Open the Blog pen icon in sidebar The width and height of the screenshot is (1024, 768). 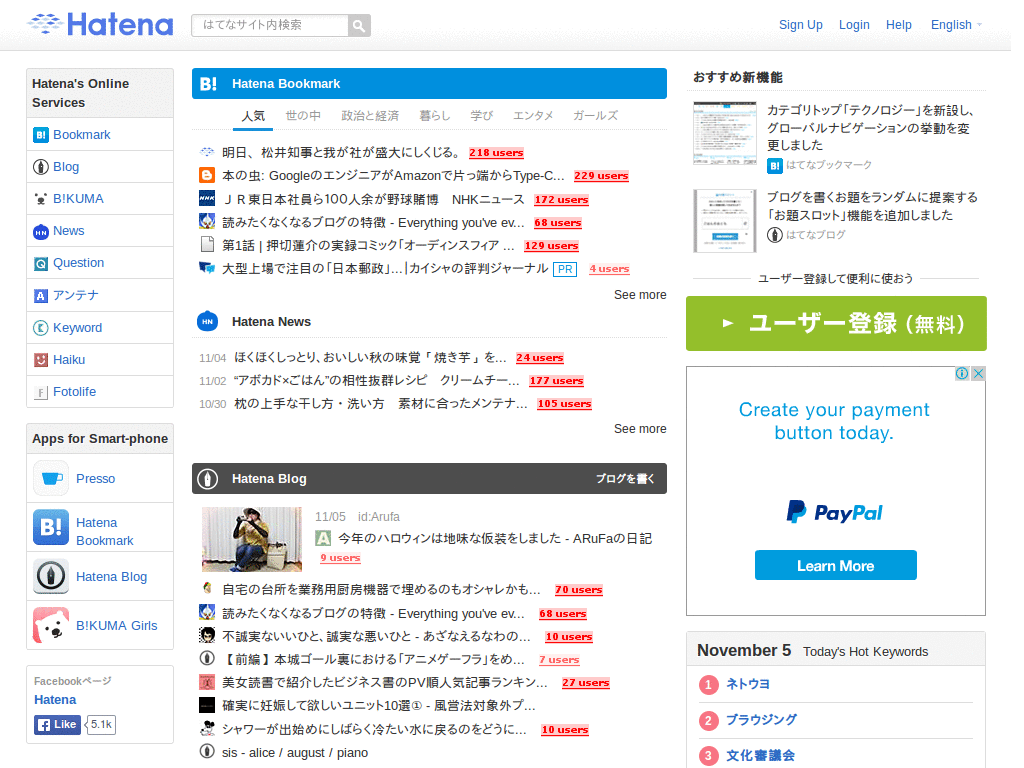(x=40, y=167)
